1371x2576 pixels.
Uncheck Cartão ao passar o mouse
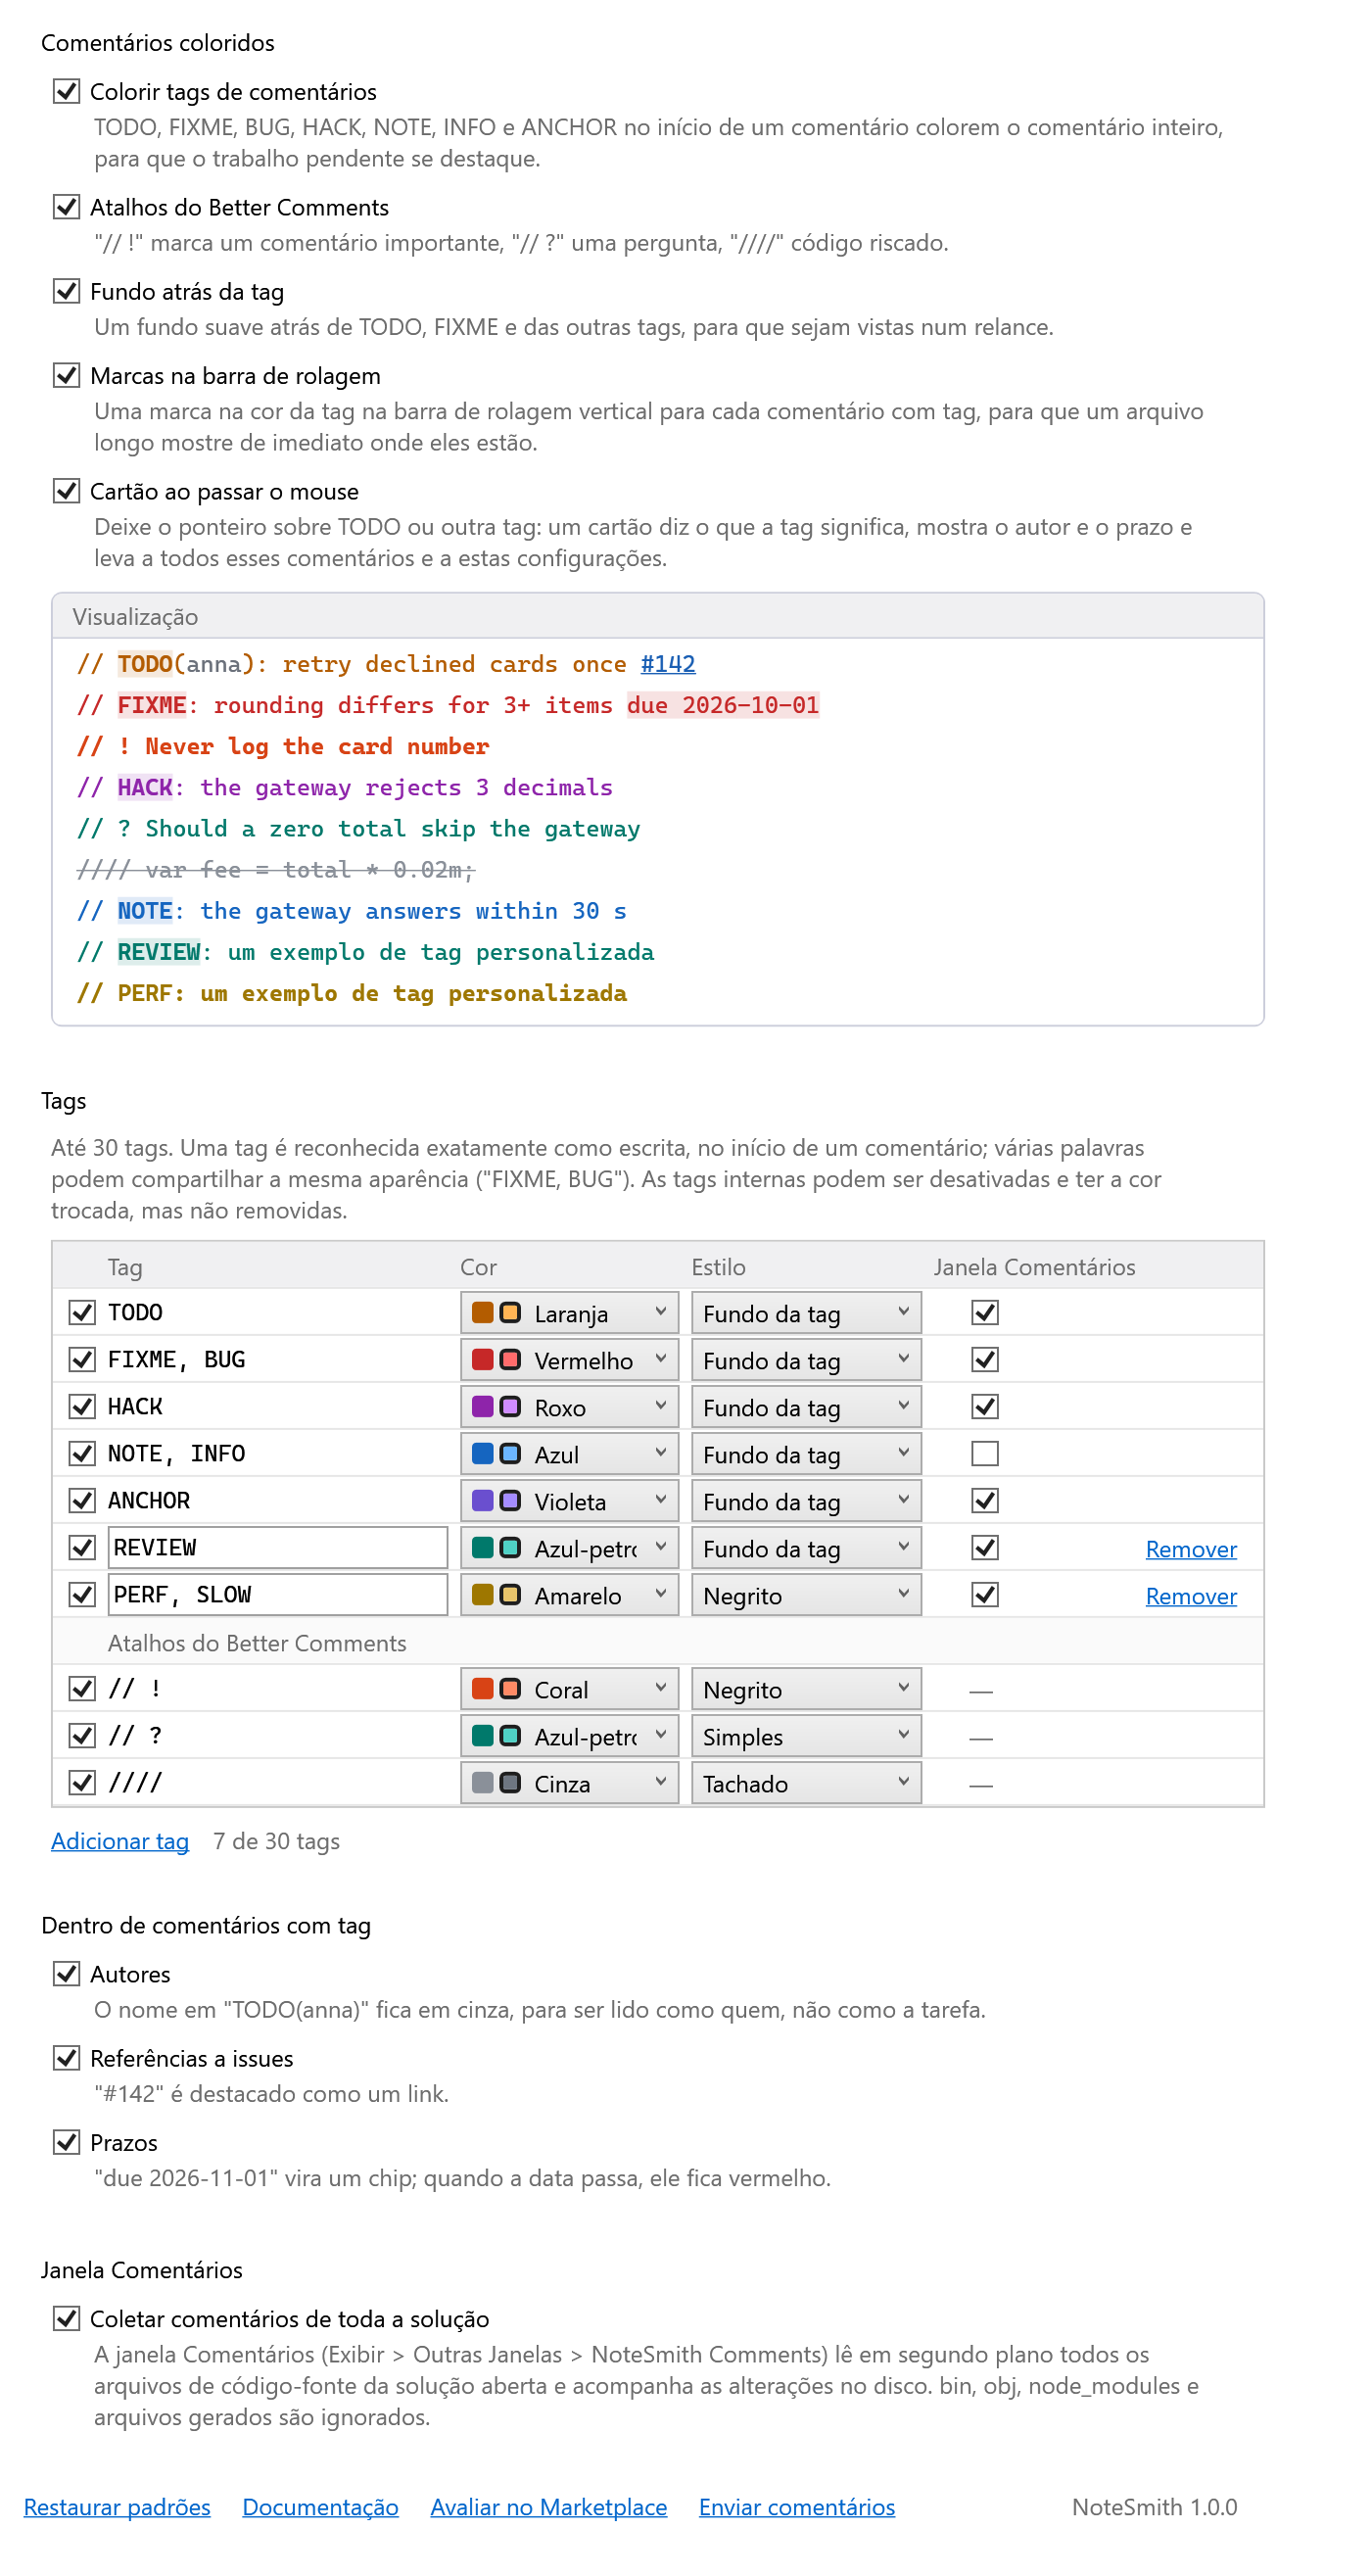pos(66,491)
